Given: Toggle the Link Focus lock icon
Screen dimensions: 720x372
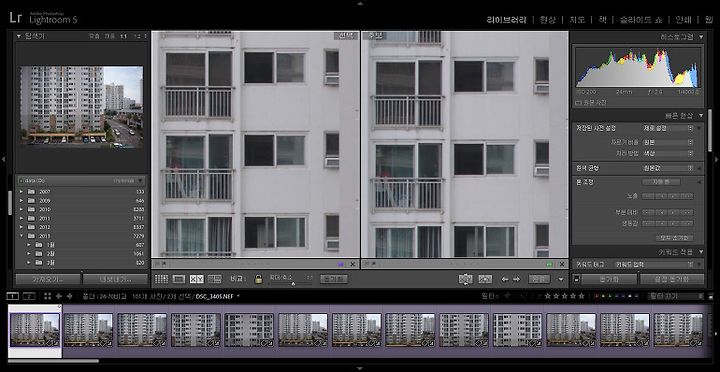Looking at the screenshot, I should [259, 279].
